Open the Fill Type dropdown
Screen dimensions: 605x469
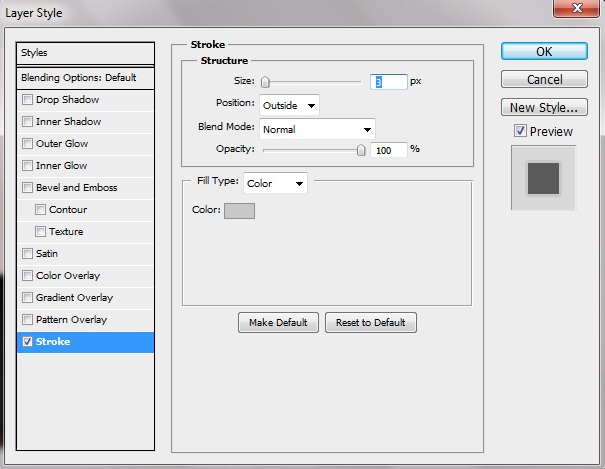pyautogui.click(x=275, y=183)
